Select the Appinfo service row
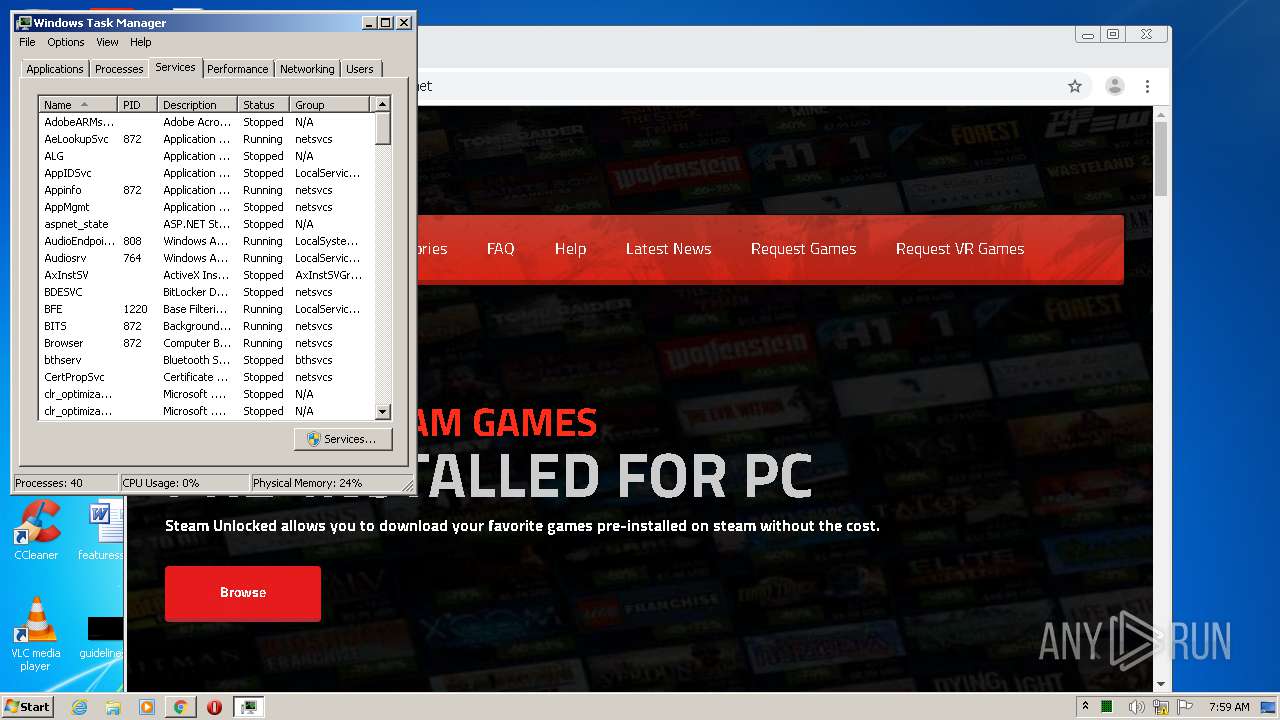The image size is (1280, 720). [206, 190]
